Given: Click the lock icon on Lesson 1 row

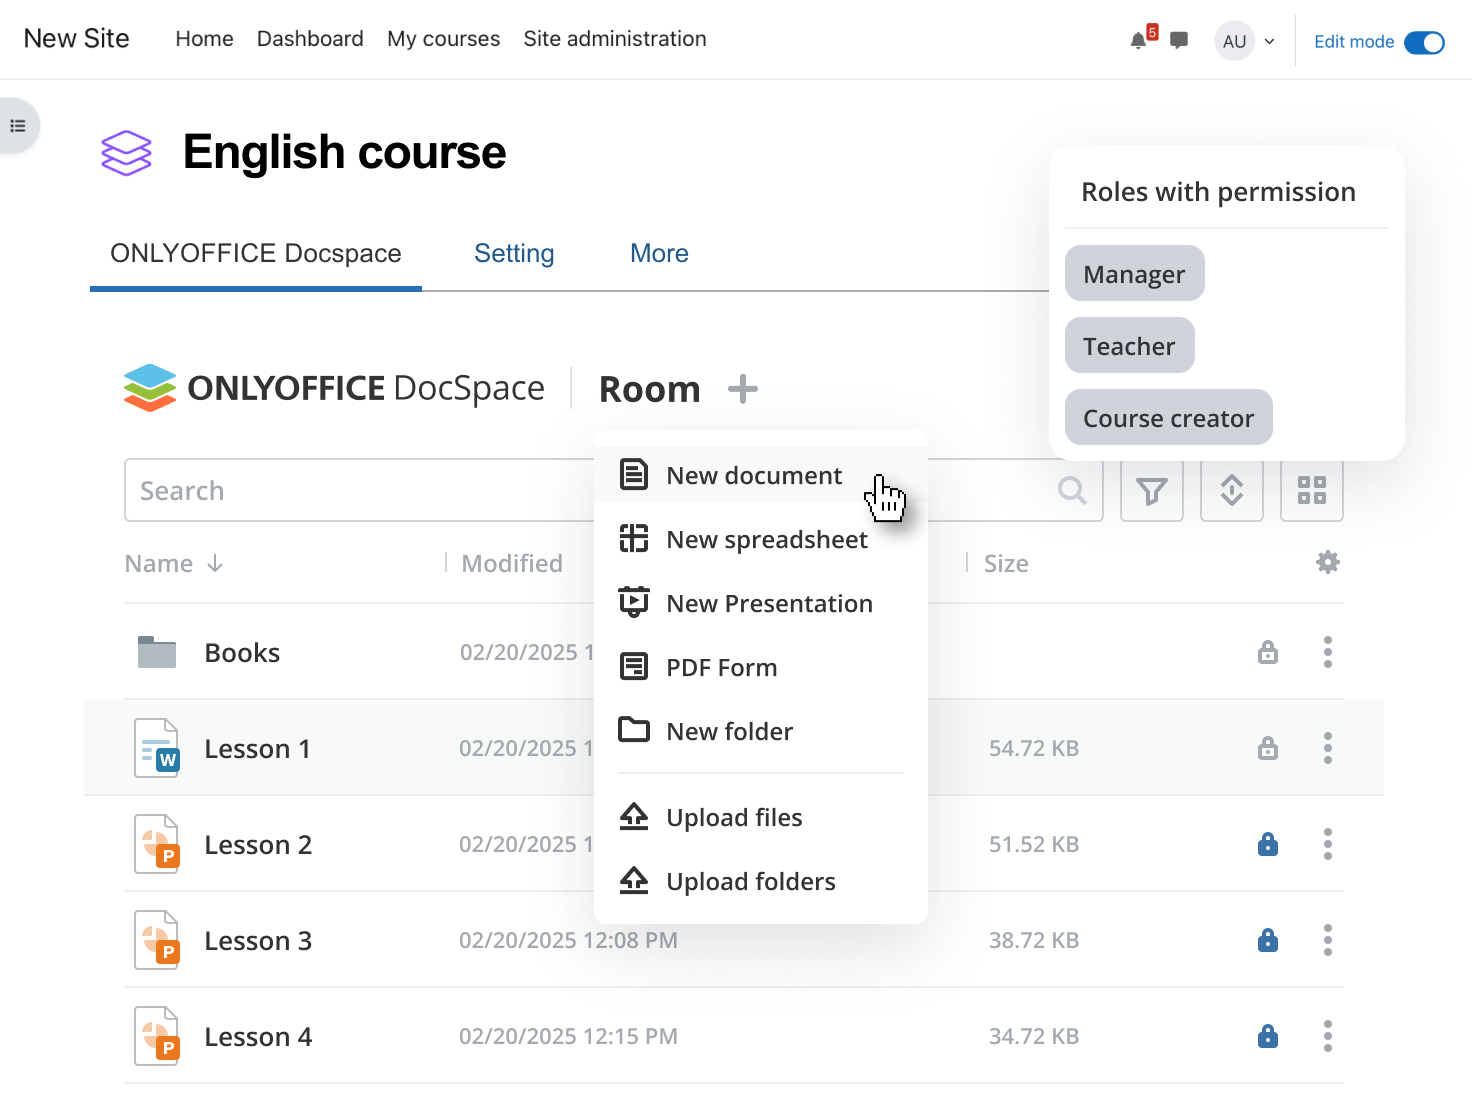Looking at the screenshot, I should 1268,748.
